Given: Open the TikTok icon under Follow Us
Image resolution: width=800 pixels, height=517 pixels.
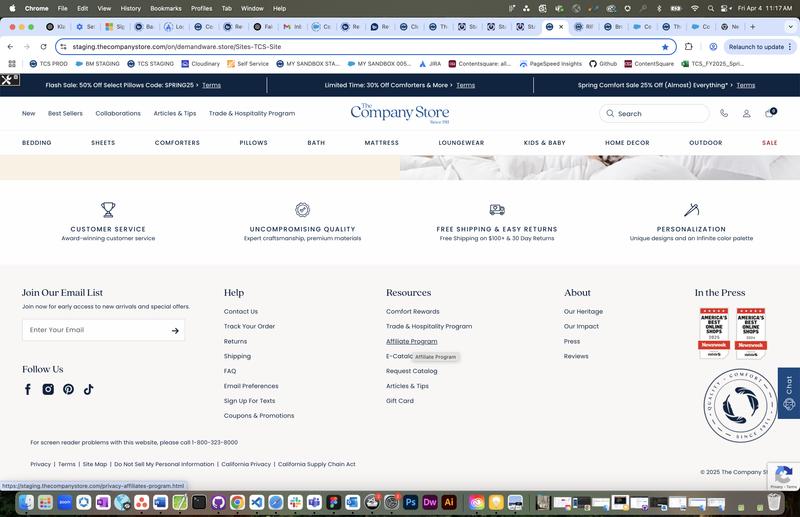Looking at the screenshot, I should point(88,389).
